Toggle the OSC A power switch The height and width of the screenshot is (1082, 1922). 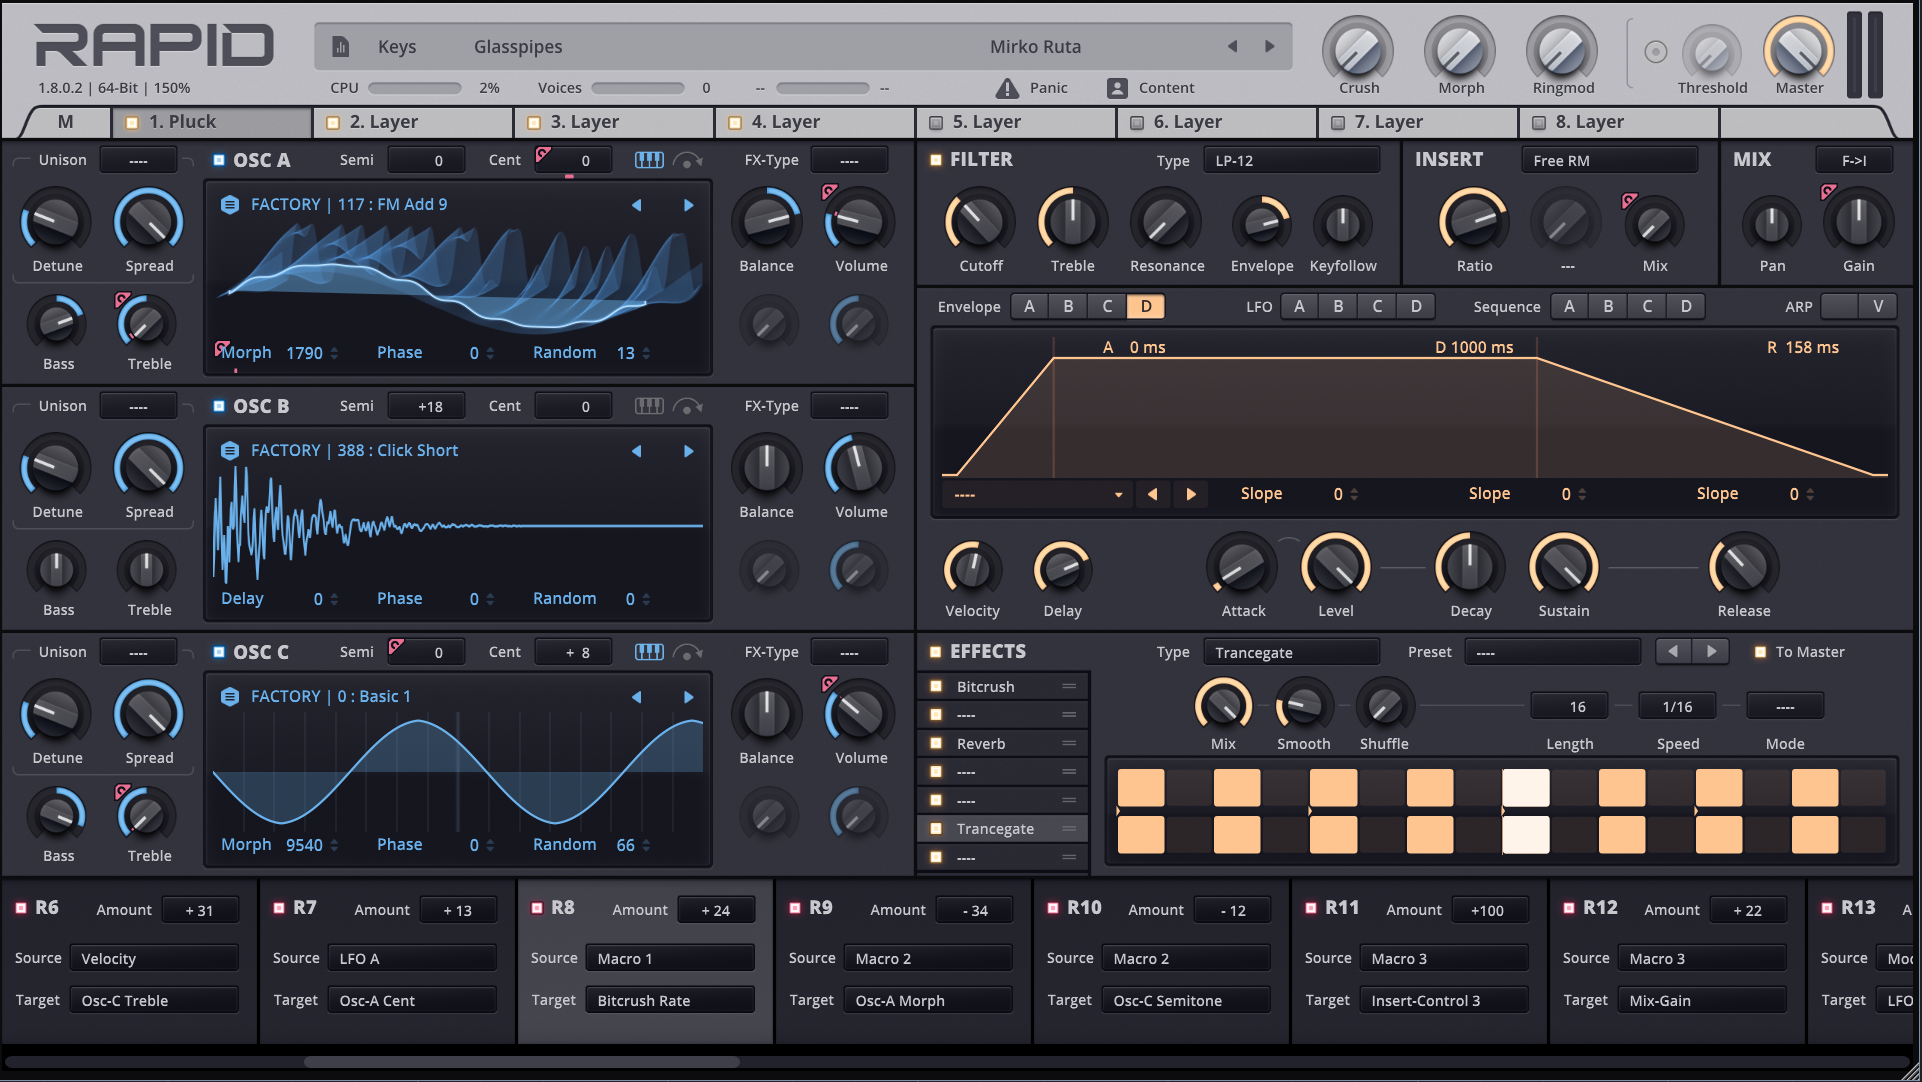pos(218,160)
